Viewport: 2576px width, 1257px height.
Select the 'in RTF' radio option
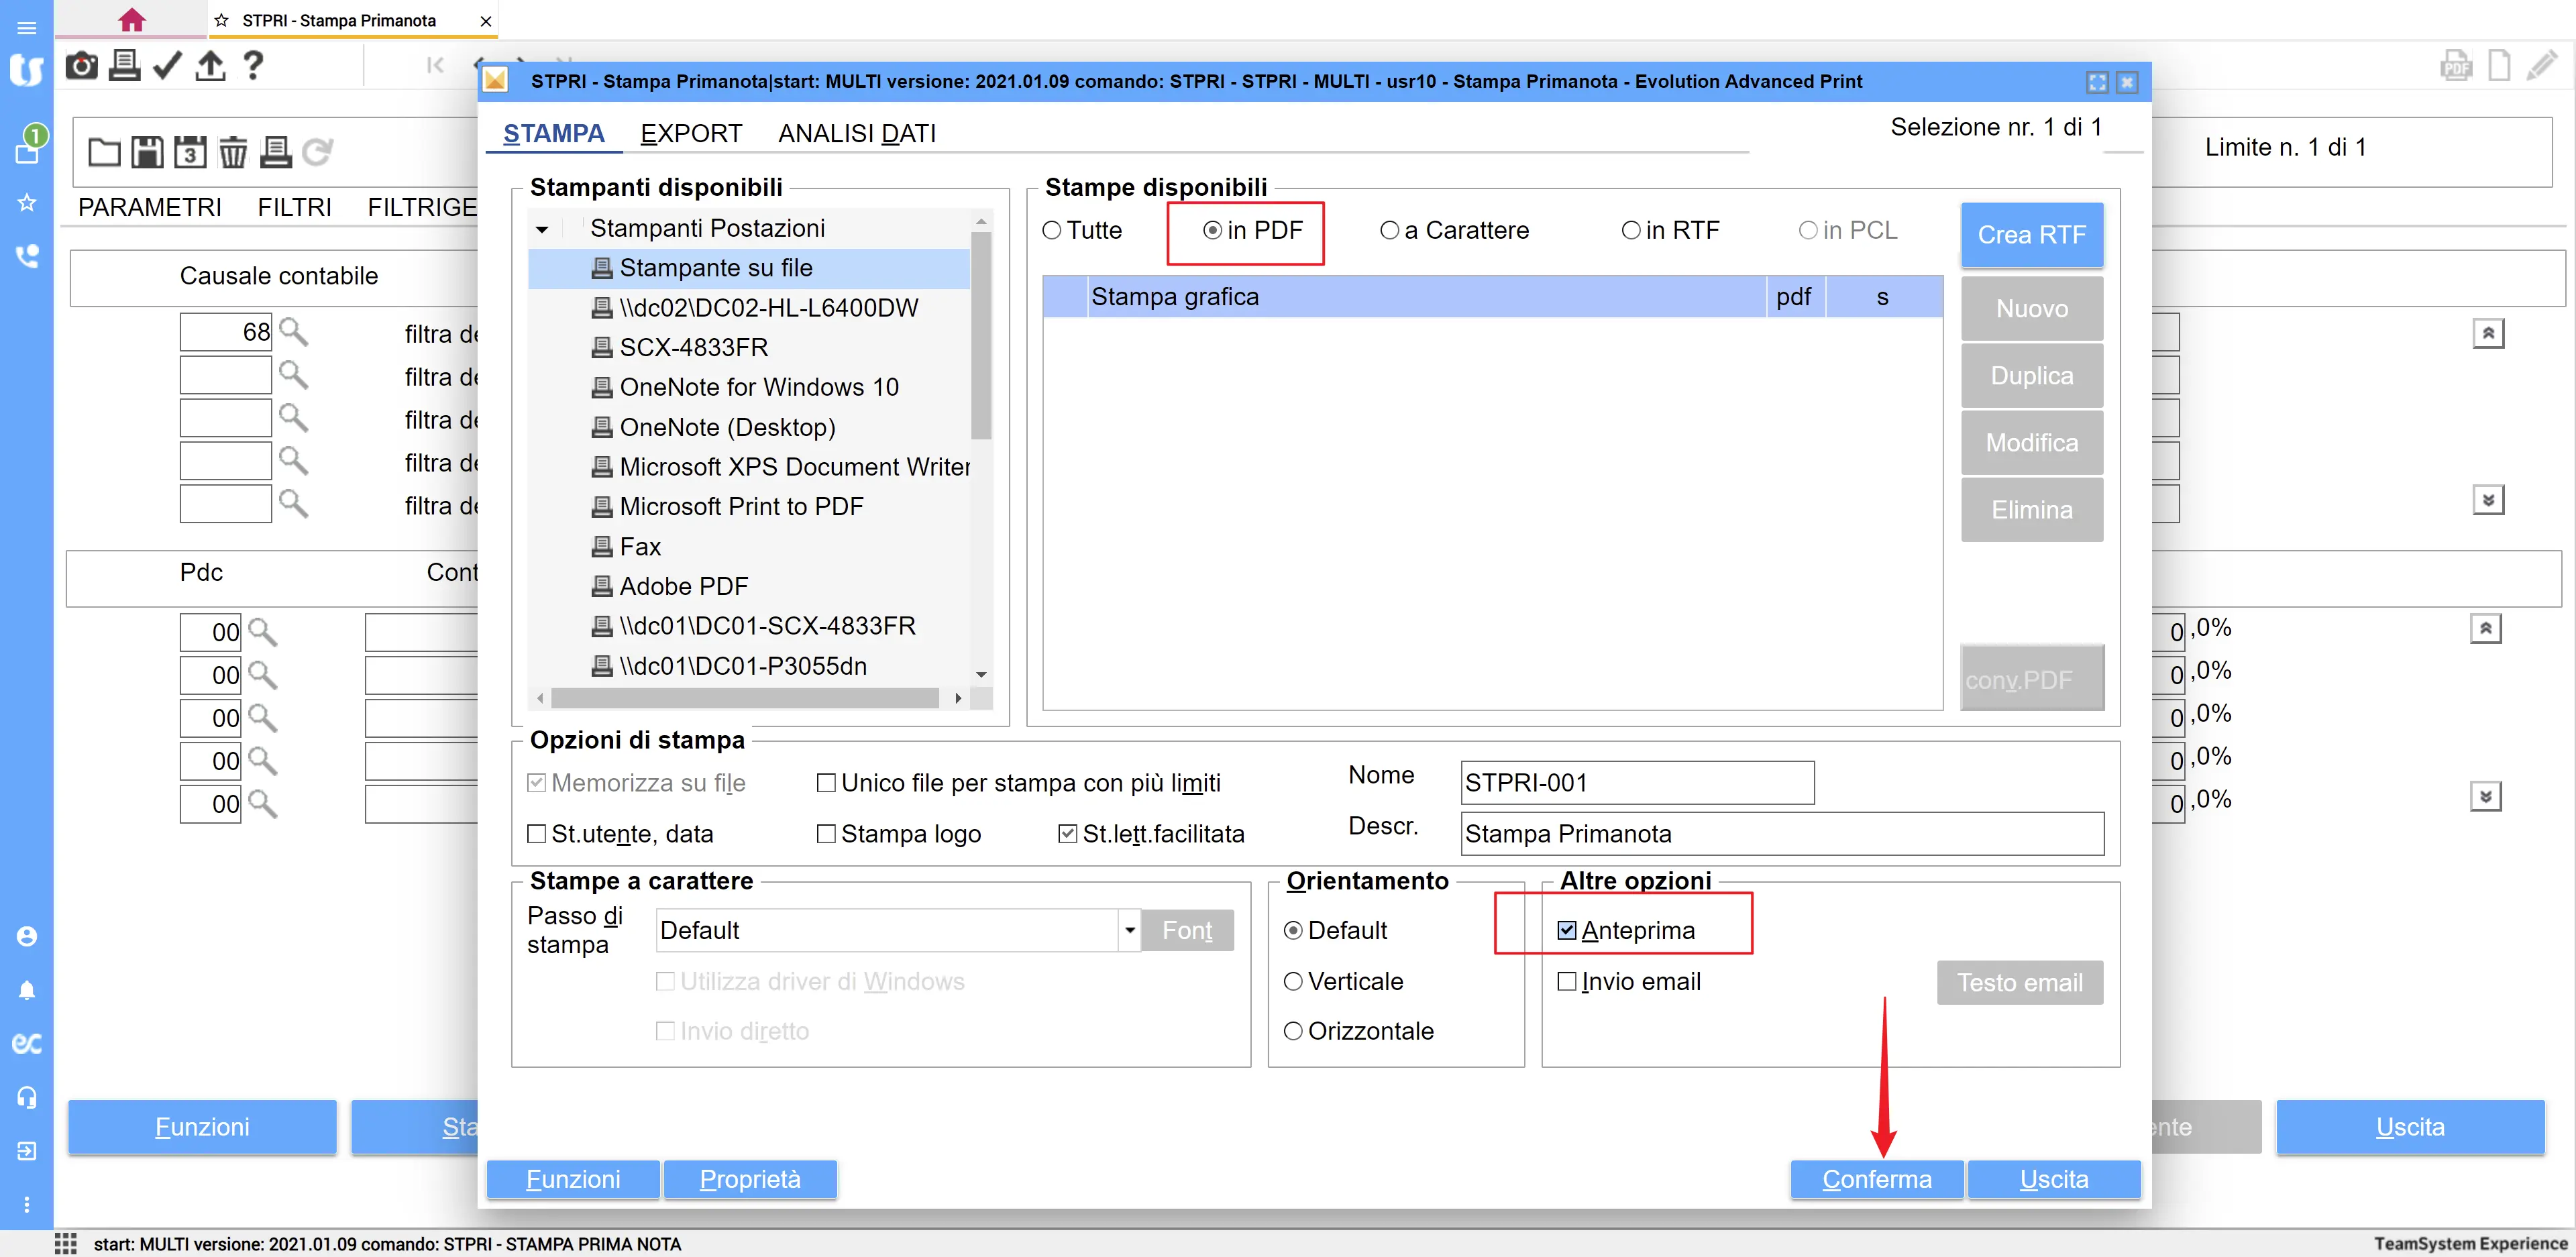coord(1631,231)
